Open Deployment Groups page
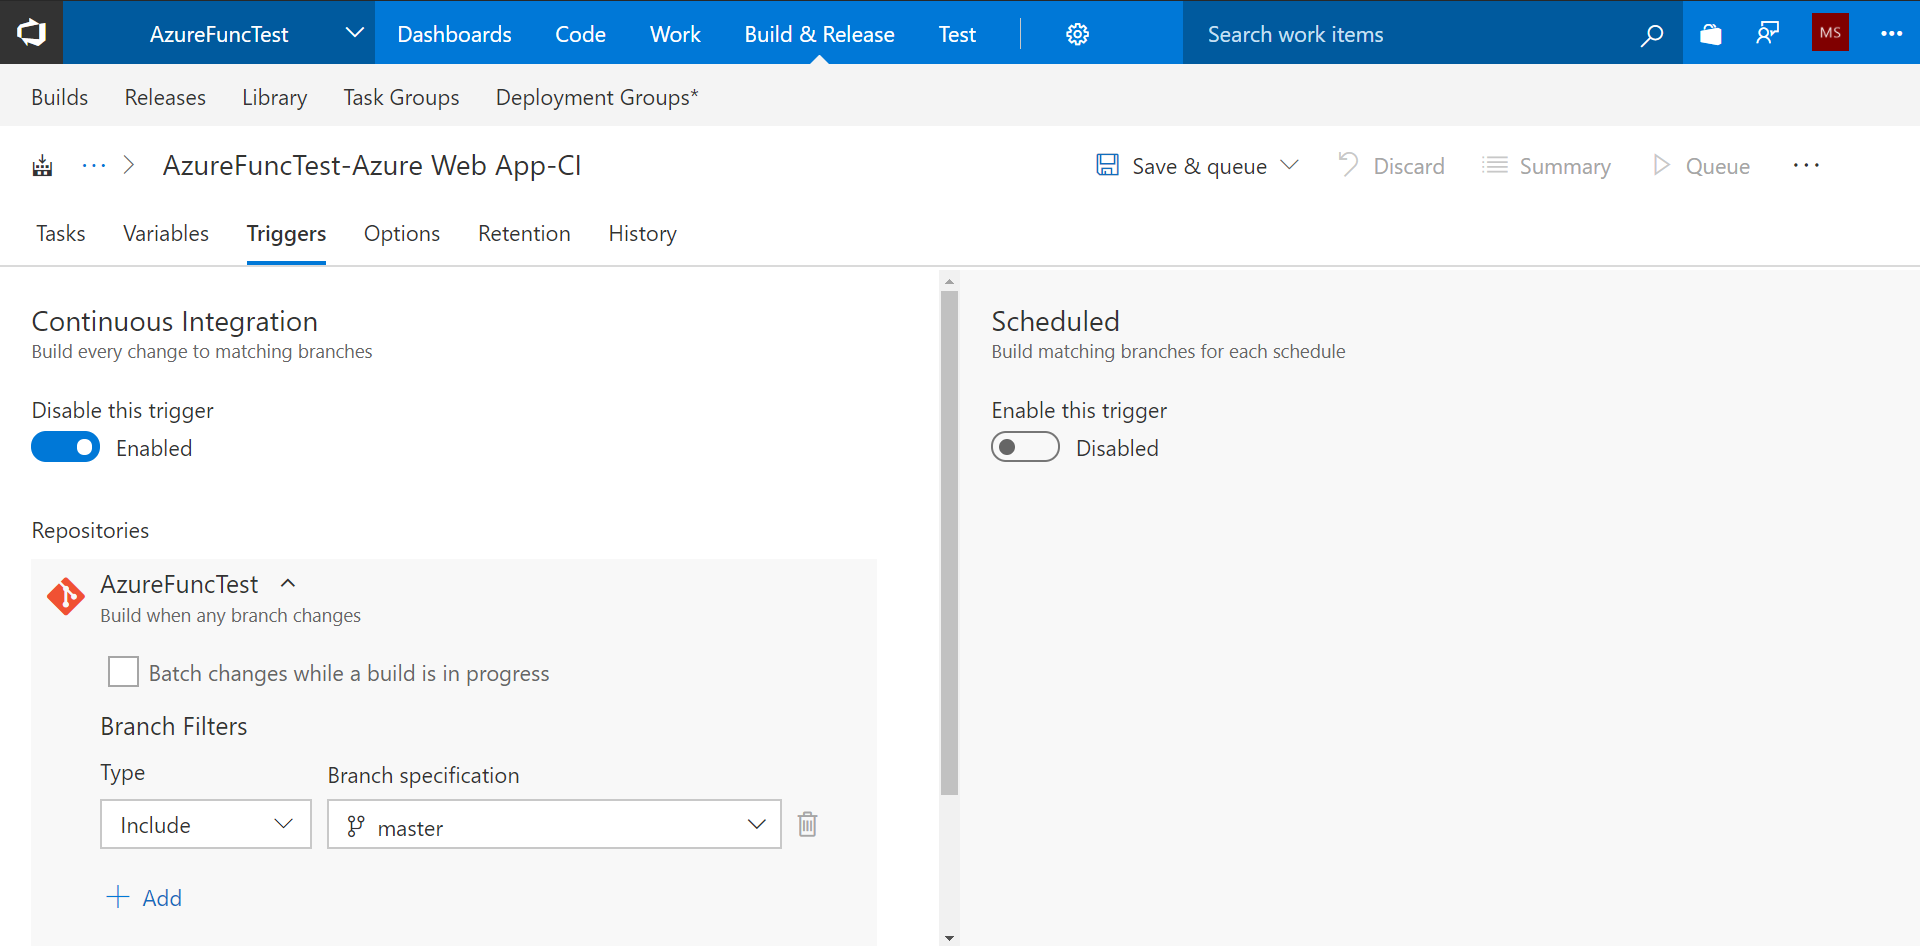The width and height of the screenshot is (1920, 946). (x=597, y=97)
